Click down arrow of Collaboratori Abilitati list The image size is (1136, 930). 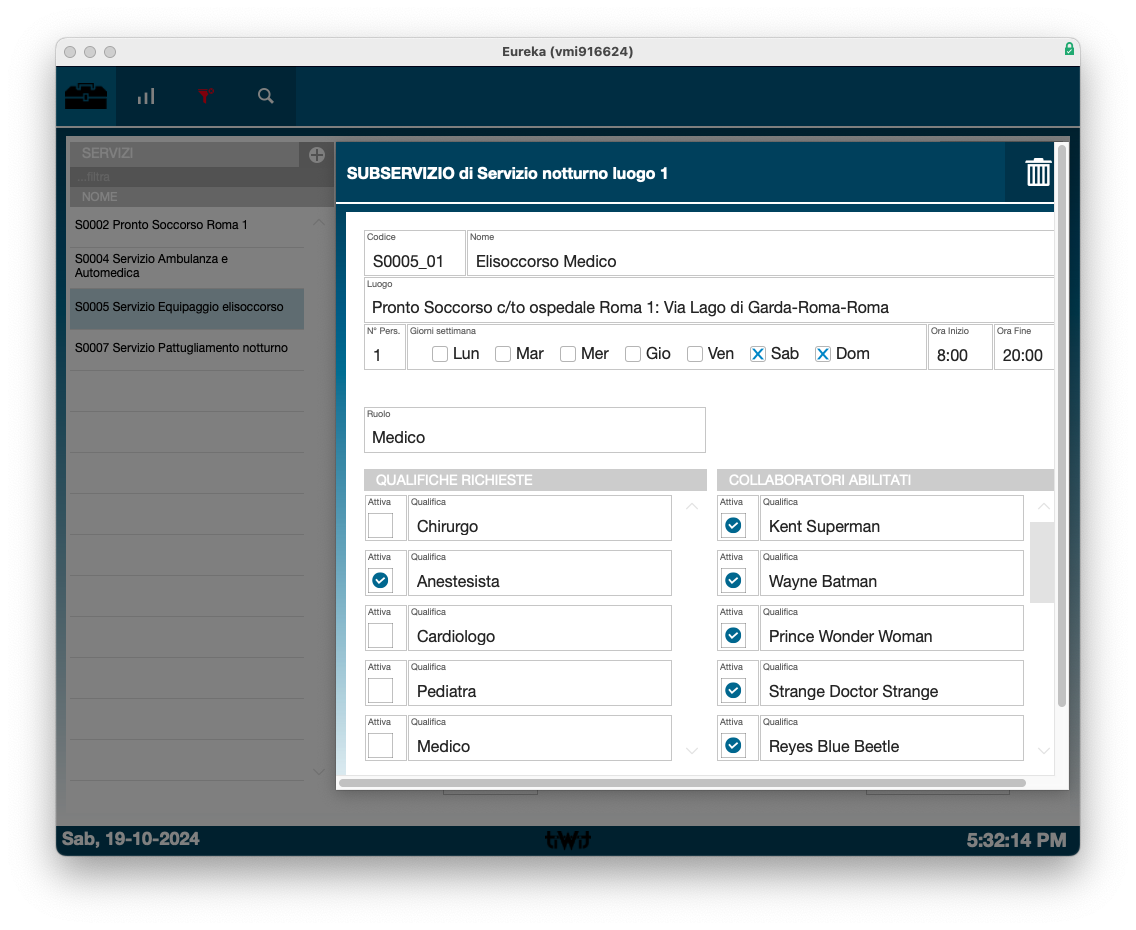point(1043,751)
